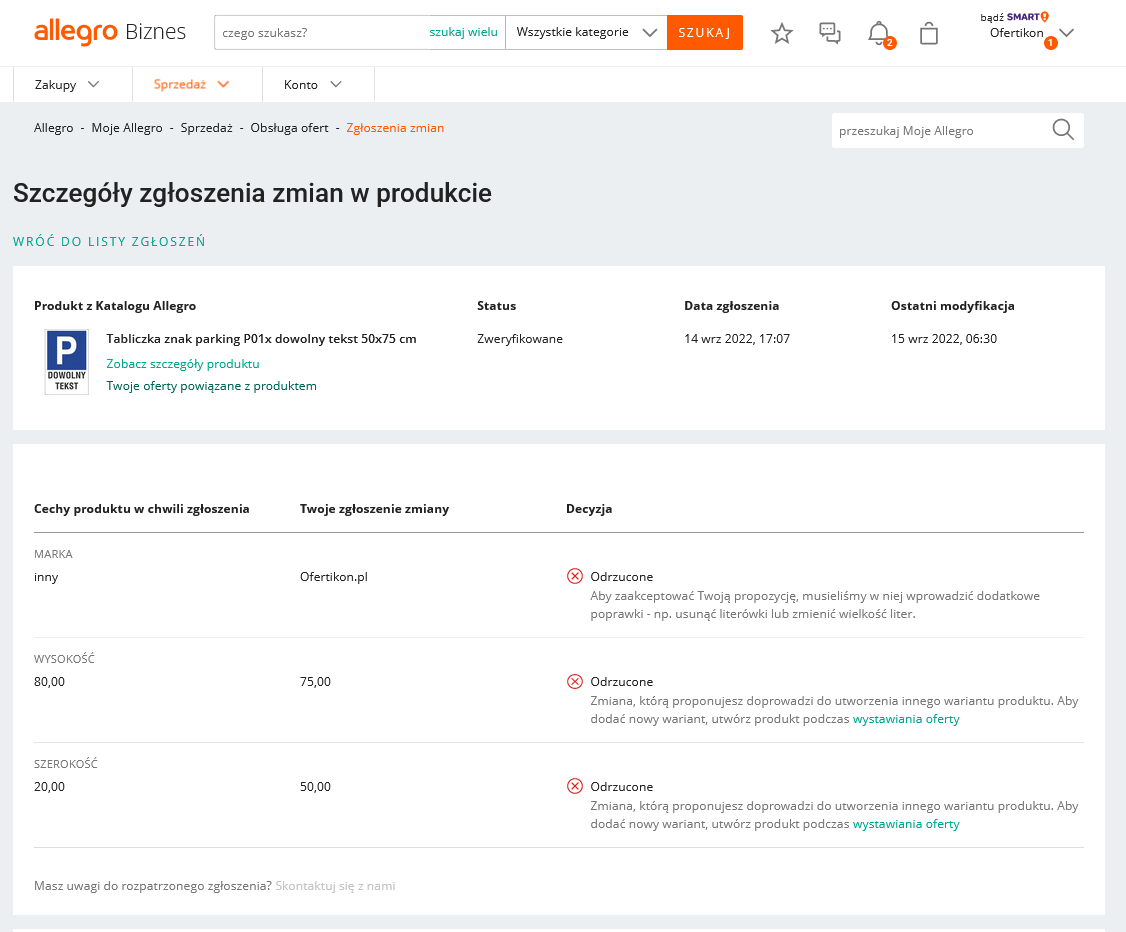Click the magnifier in Moje Allegro search
Viewport: 1126px width, 932px height.
pos(1062,130)
